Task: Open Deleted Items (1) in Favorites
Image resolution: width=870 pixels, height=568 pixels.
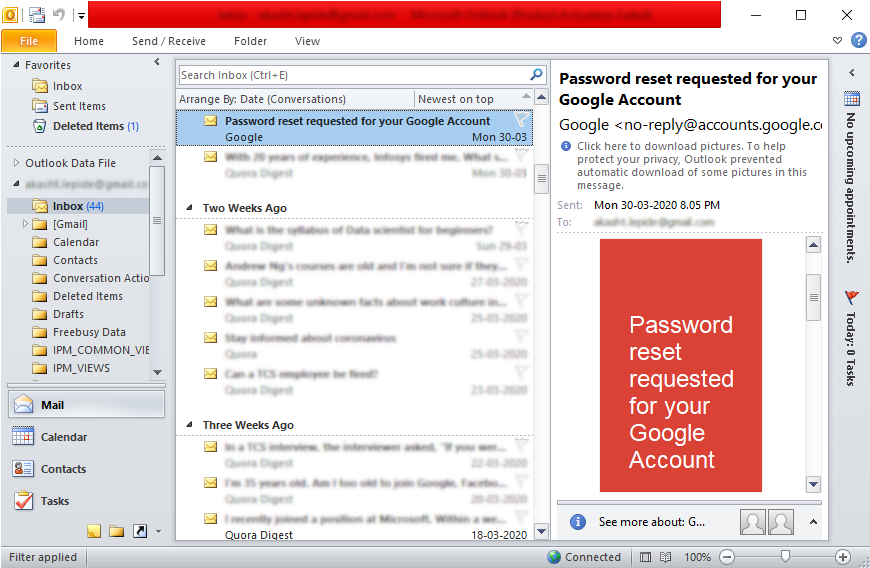Action: pyautogui.click(x=85, y=126)
